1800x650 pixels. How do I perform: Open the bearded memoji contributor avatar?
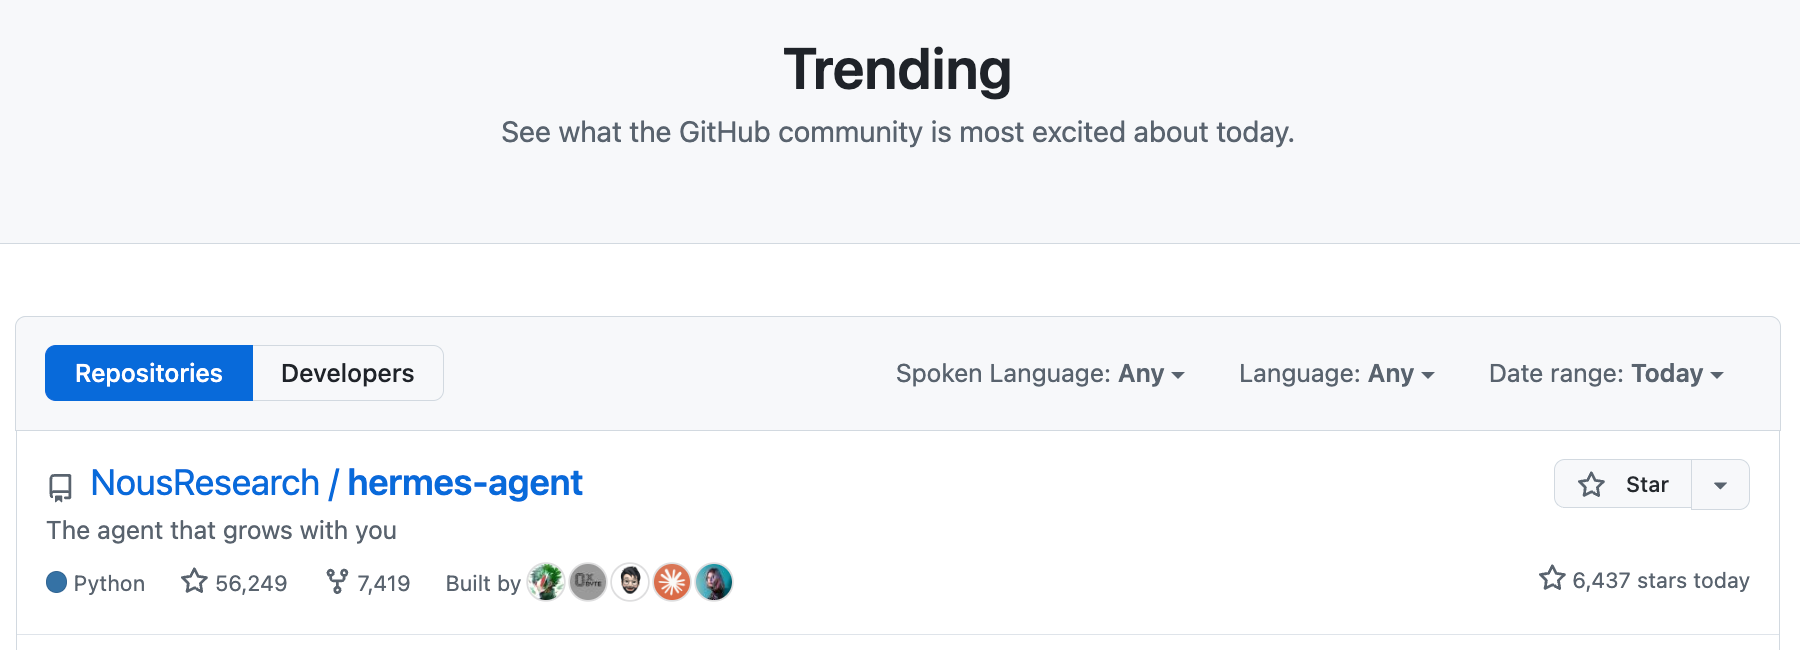(x=630, y=582)
